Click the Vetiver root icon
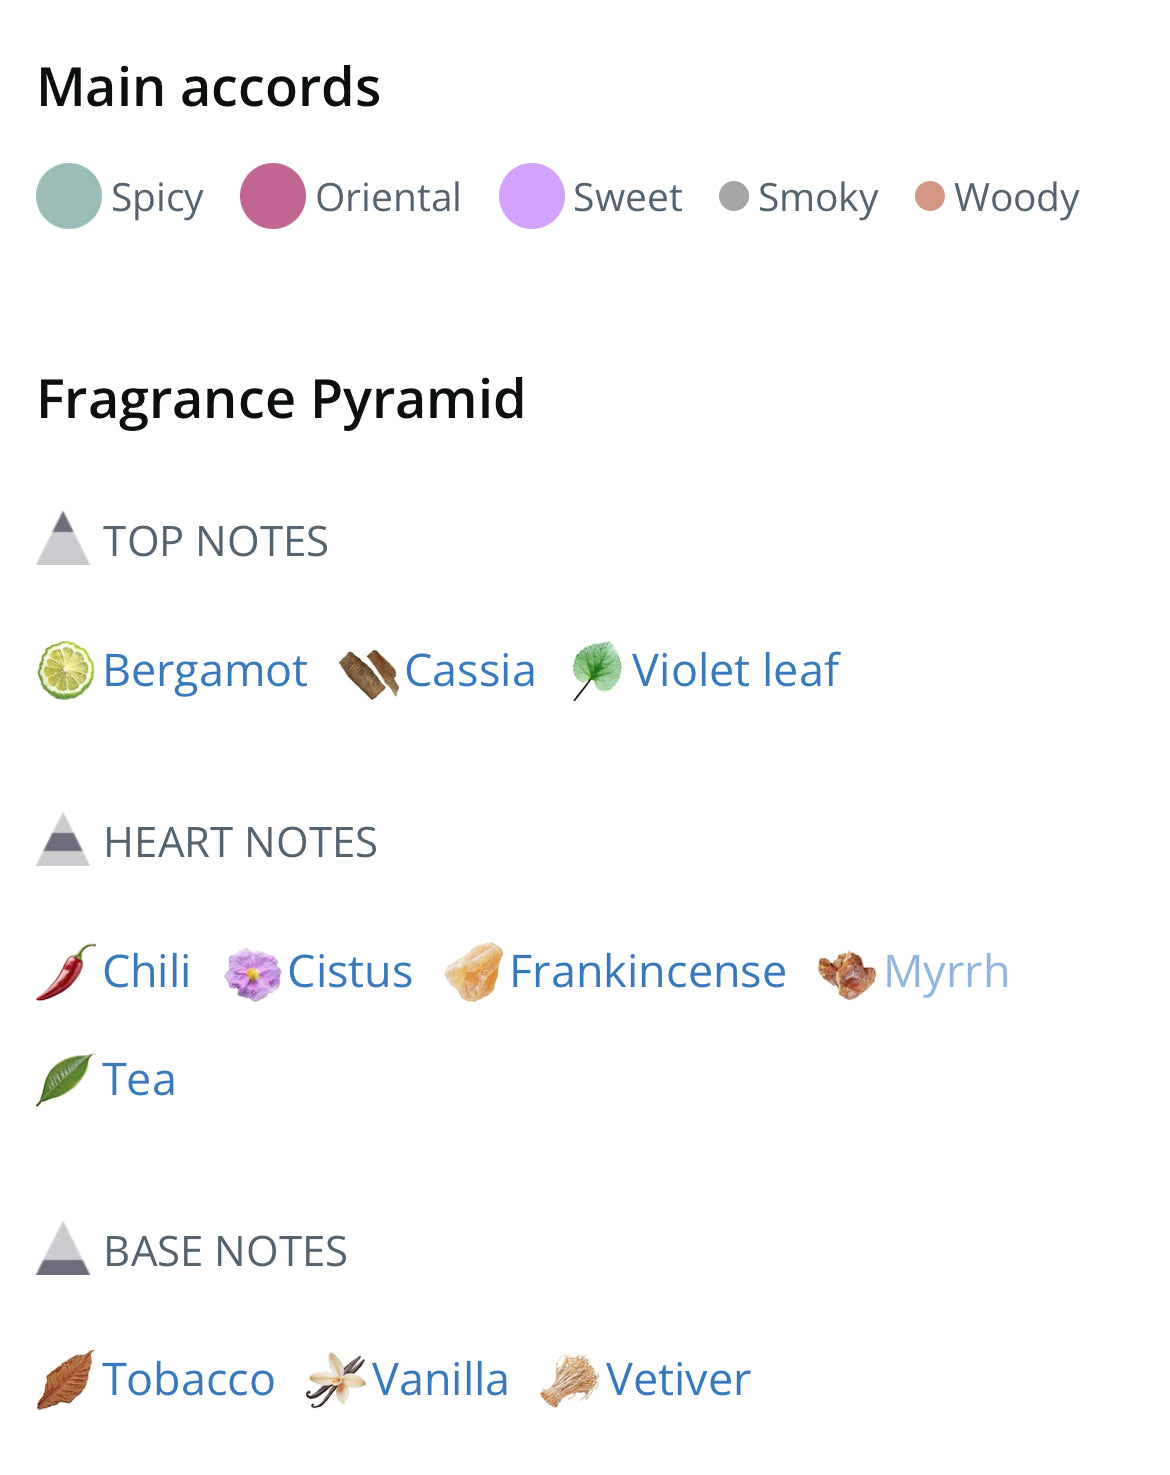The width and height of the screenshot is (1170, 1475). 569,1381
